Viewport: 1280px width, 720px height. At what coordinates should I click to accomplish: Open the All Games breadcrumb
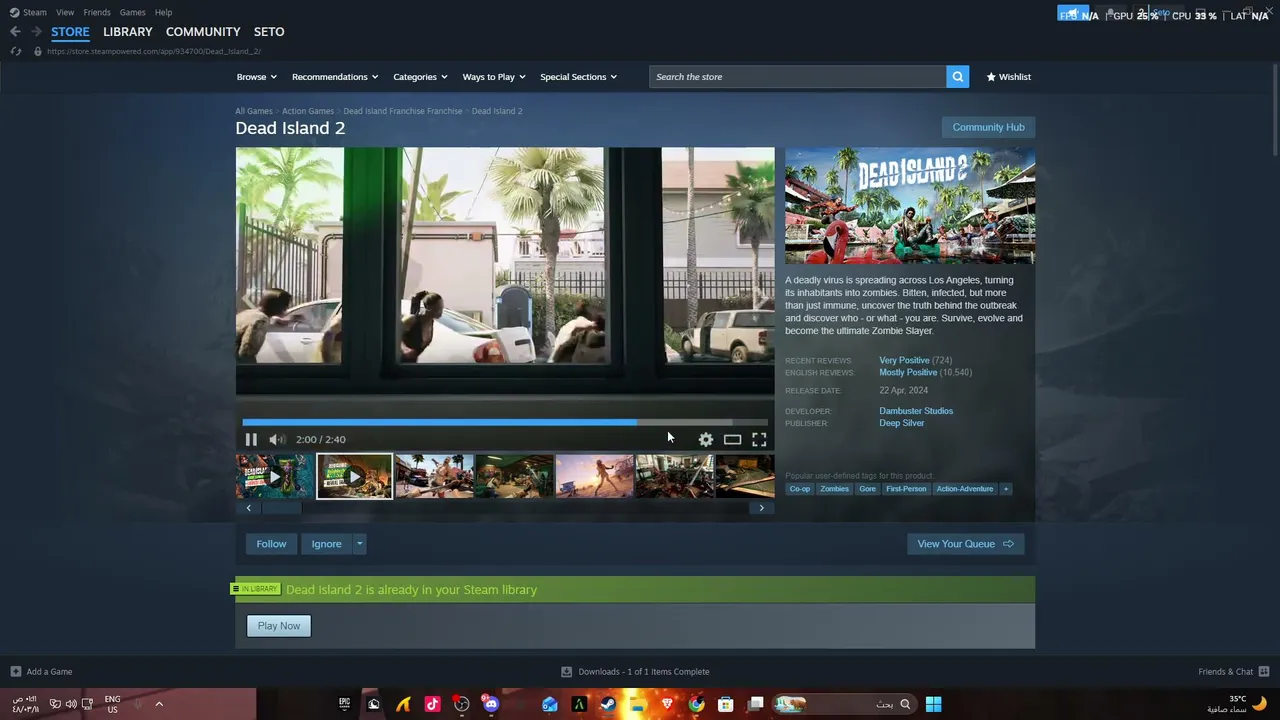click(254, 111)
